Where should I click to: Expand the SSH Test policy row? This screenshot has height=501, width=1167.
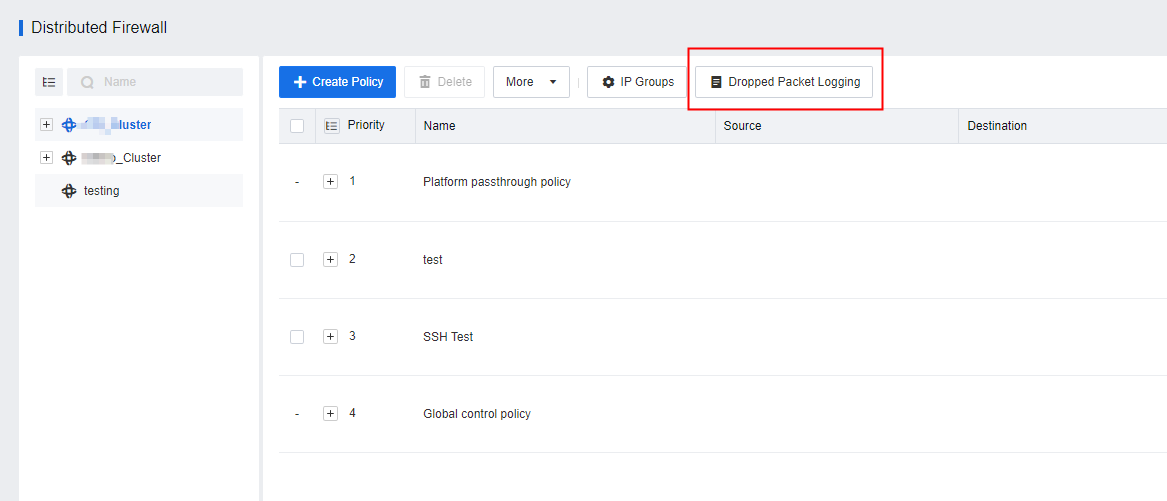pyautogui.click(x=331, y=336)
